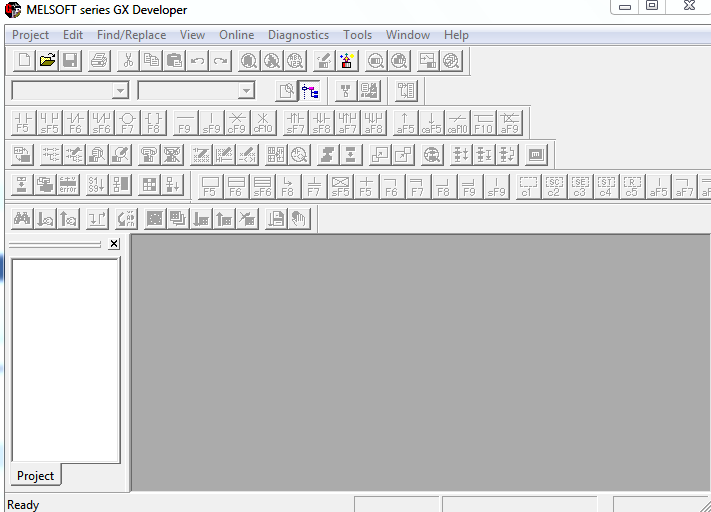Open the Find/Replace menu
This screenshot has height=512, width=711.
[131, 35]
